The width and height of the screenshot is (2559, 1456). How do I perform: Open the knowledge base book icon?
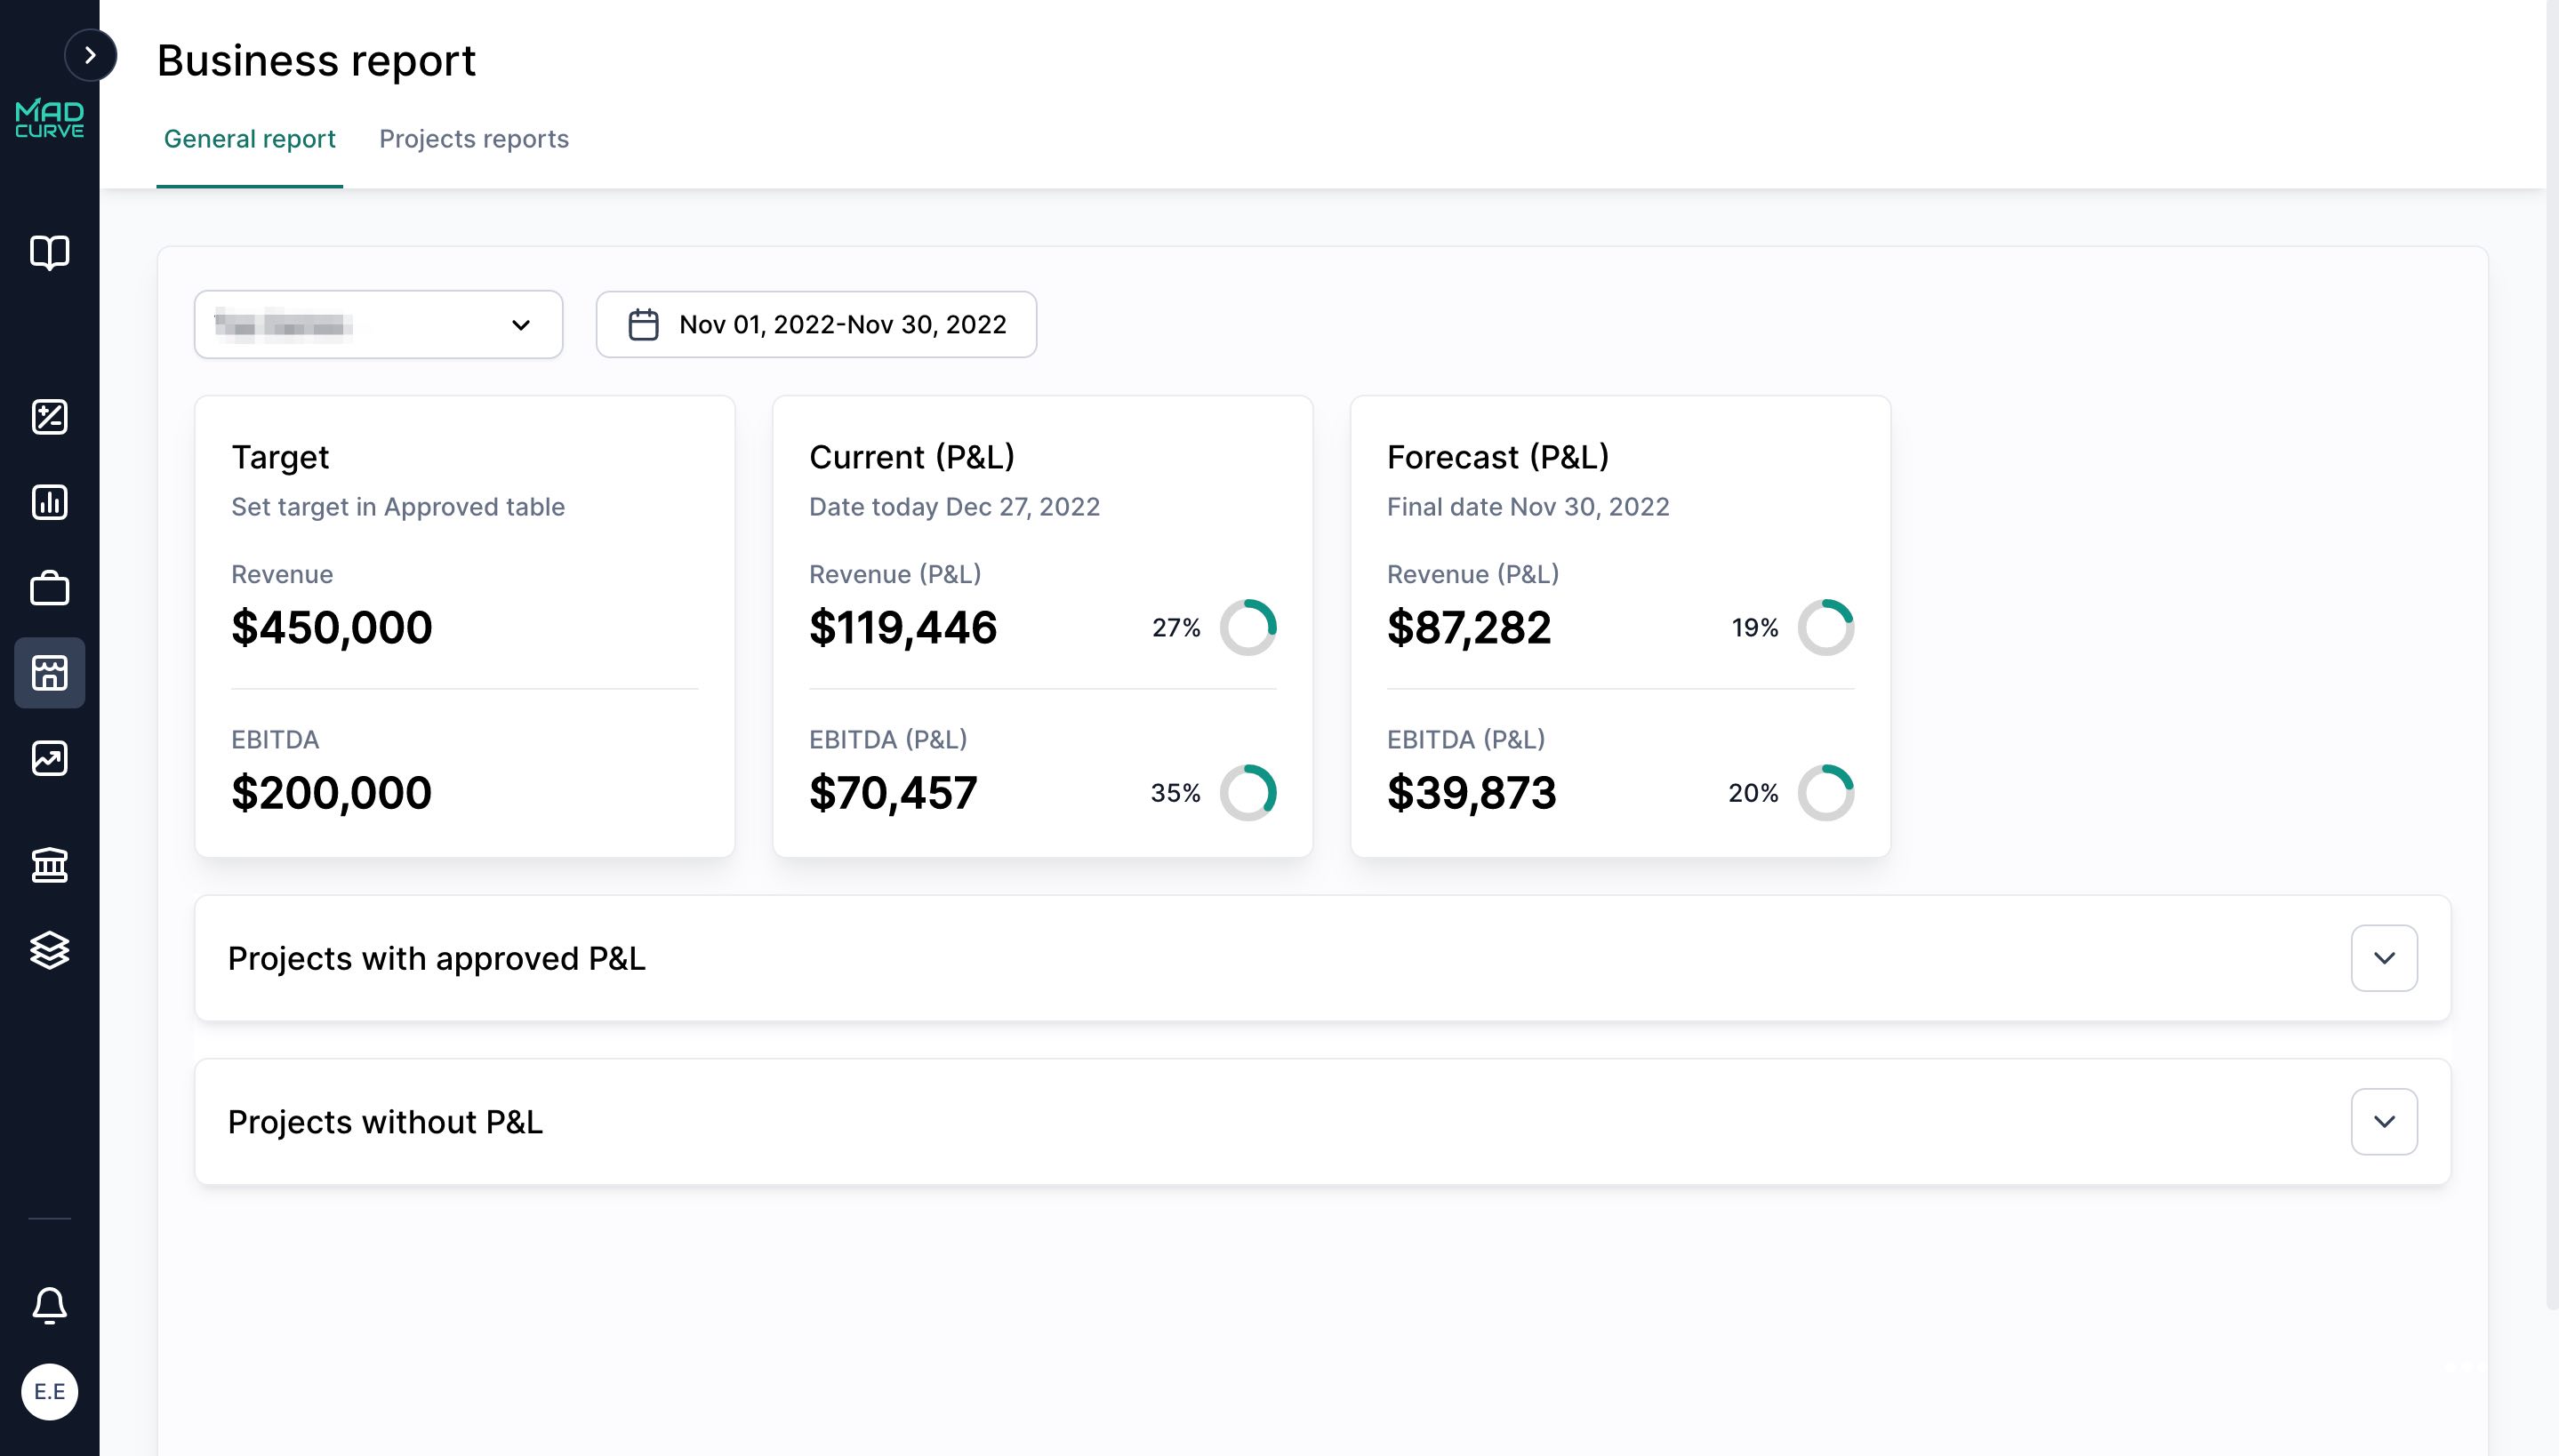[50, 253]
